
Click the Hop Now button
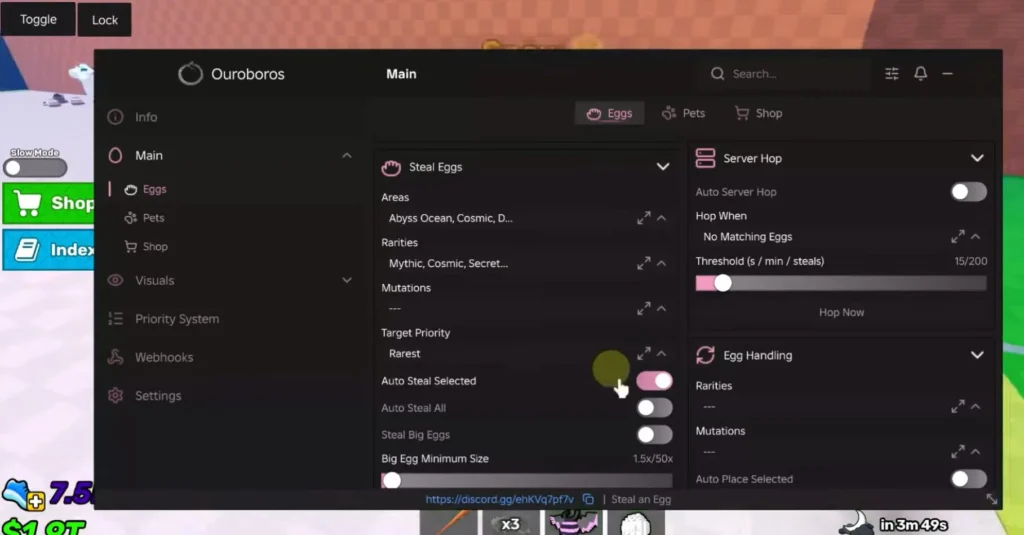841,312
